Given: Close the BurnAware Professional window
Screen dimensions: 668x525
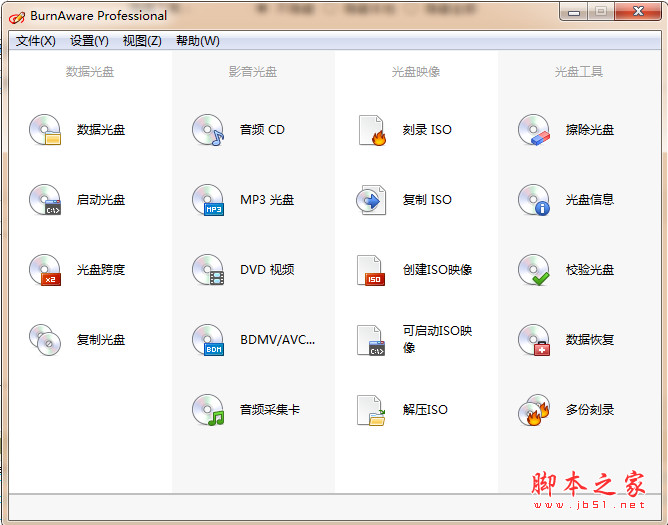Looking at the screenshot, I should tap(638, 12).
